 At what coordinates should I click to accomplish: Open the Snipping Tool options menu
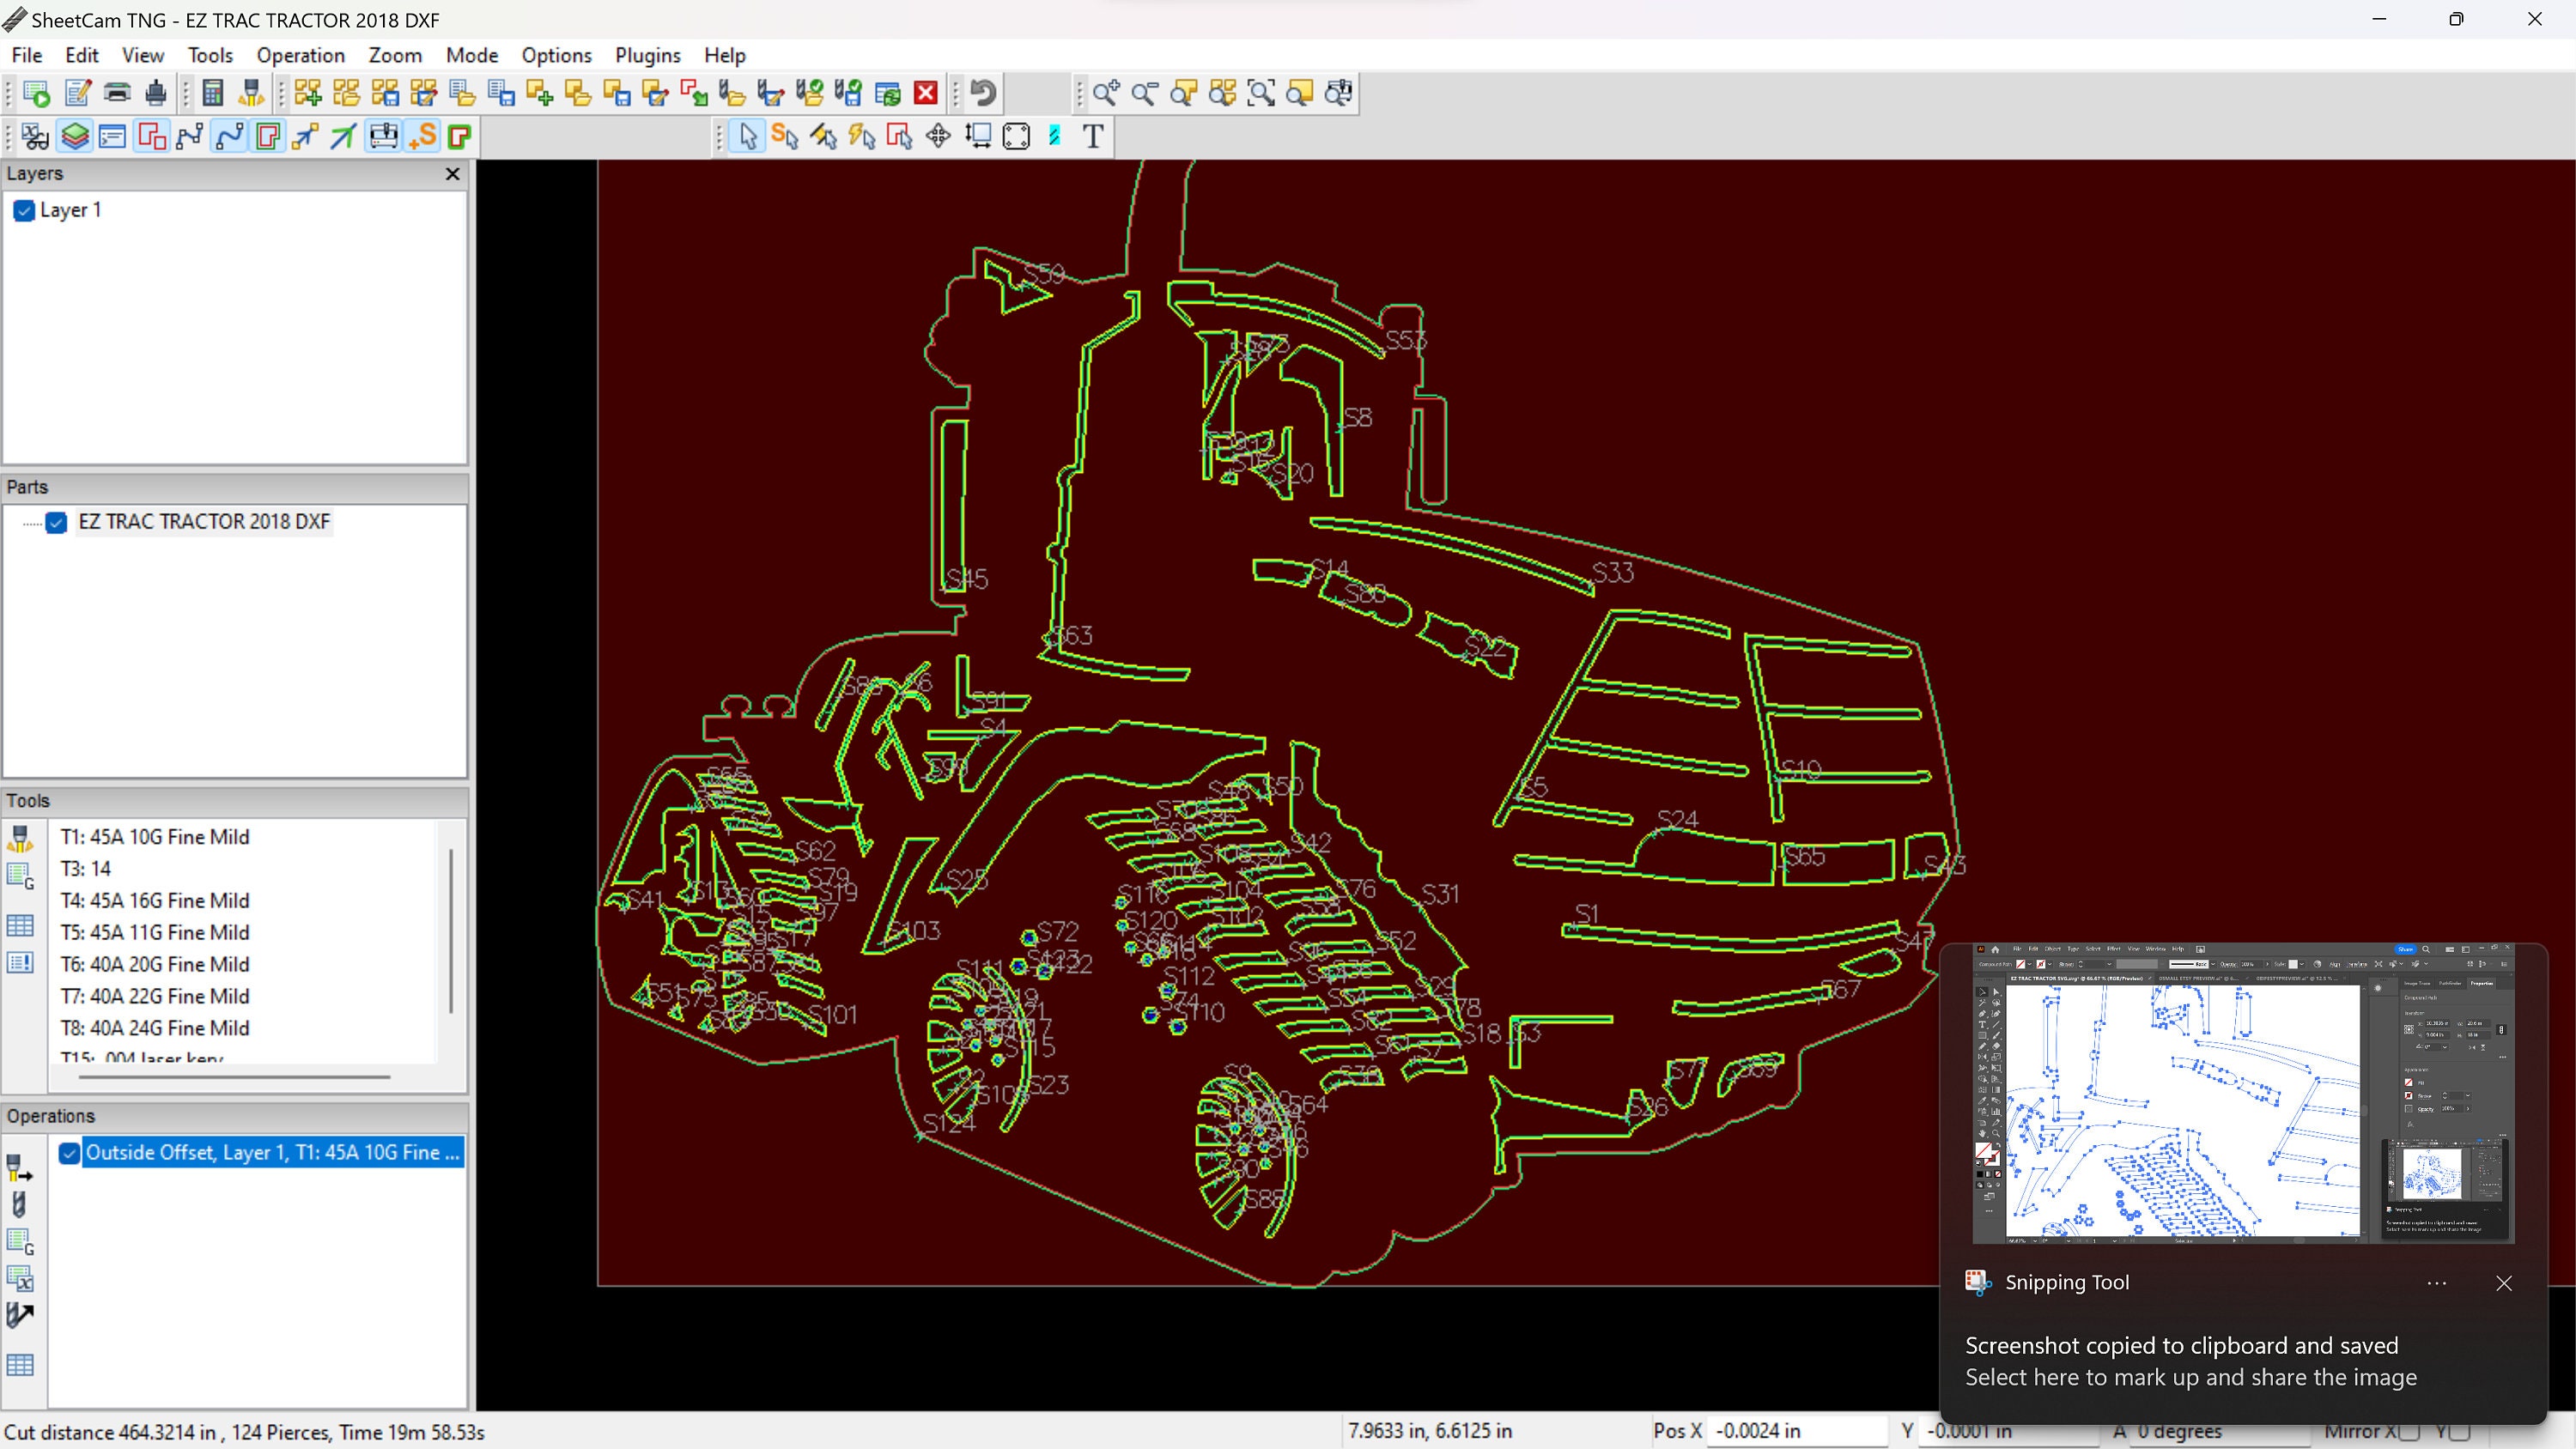pos(2436,1283)
